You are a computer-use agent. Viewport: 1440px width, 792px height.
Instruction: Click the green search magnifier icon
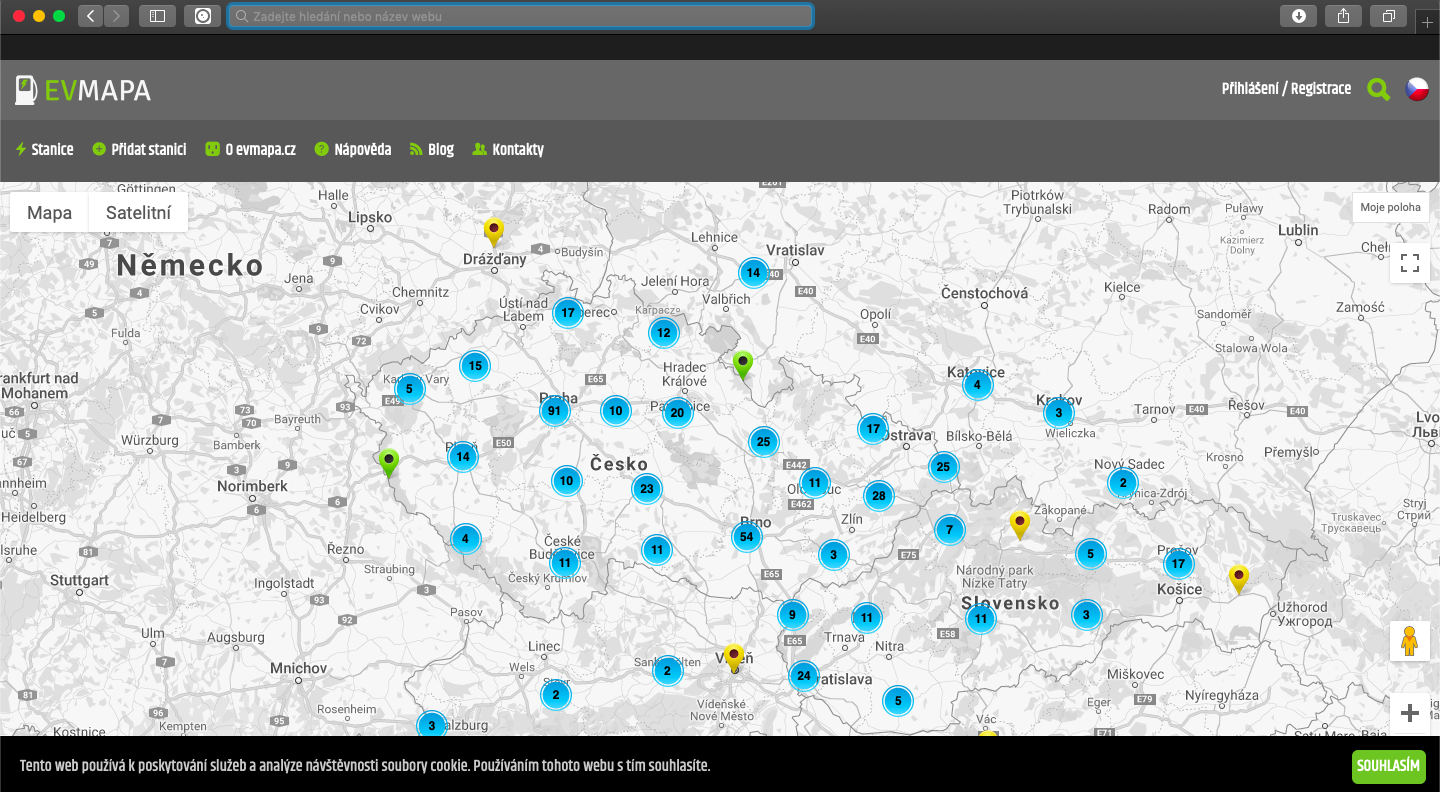1378,90
